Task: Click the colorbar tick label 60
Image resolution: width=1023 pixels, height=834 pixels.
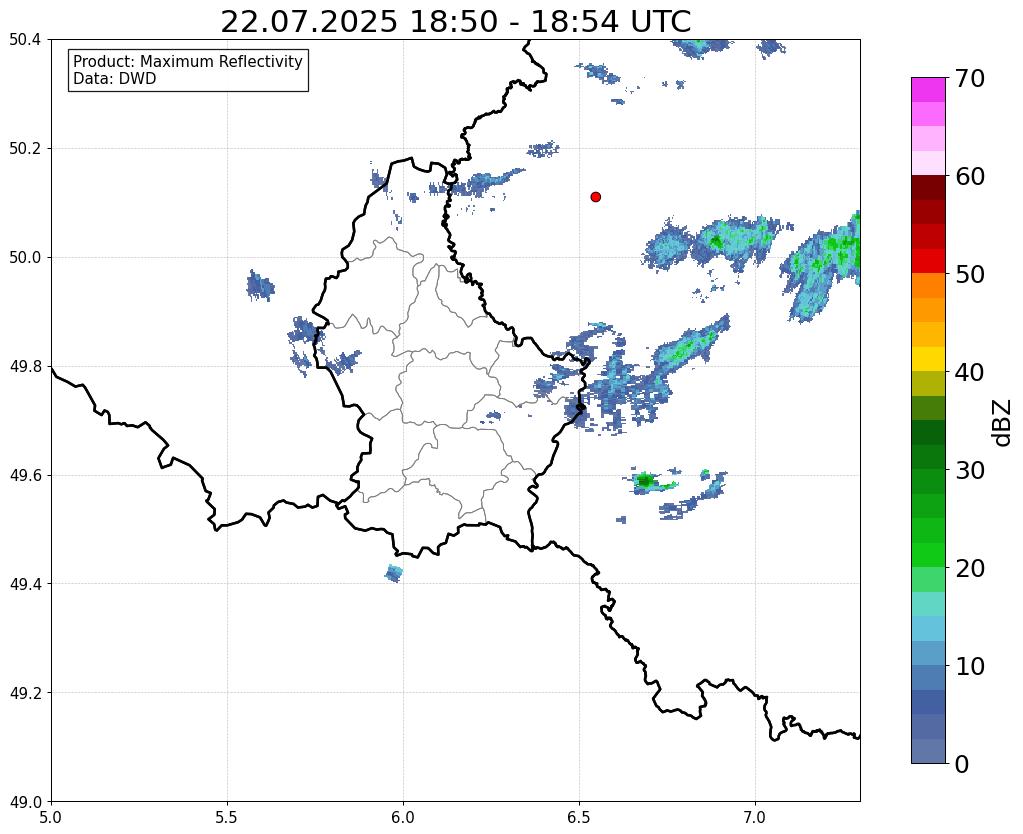Action: (970, 176)
